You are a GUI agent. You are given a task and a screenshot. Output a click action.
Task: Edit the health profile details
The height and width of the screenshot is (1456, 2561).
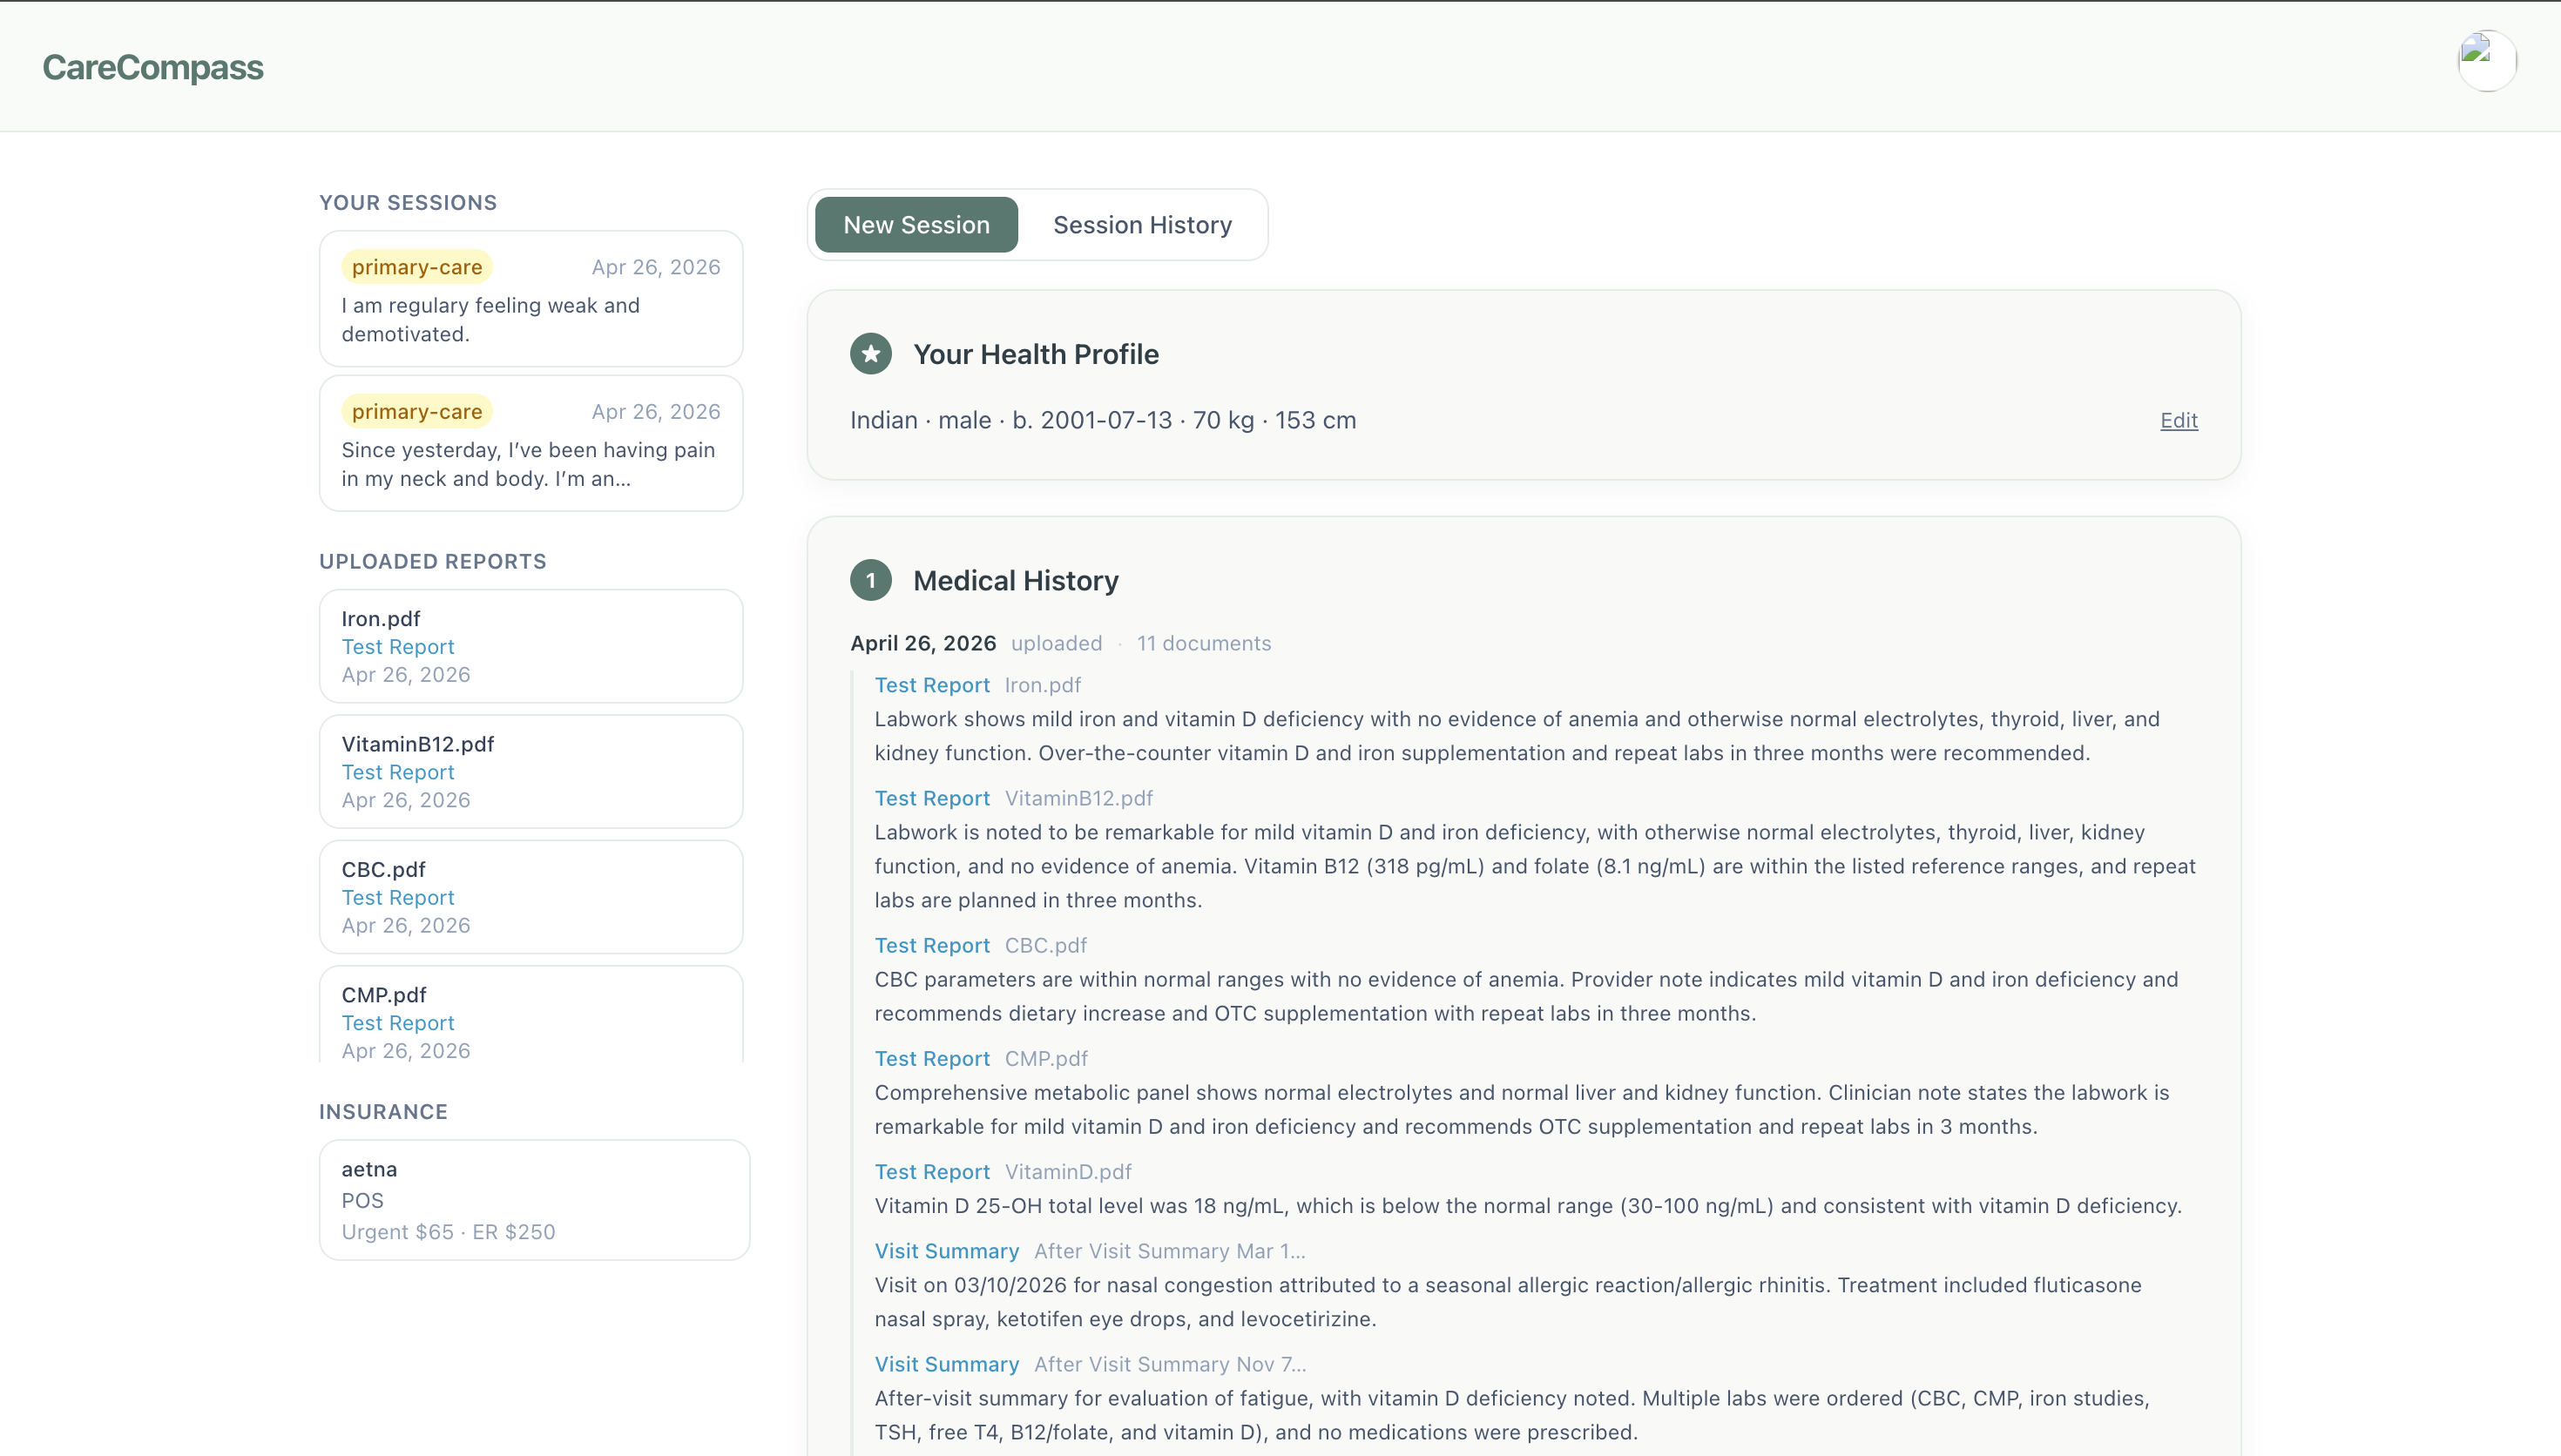point(2178,420)
